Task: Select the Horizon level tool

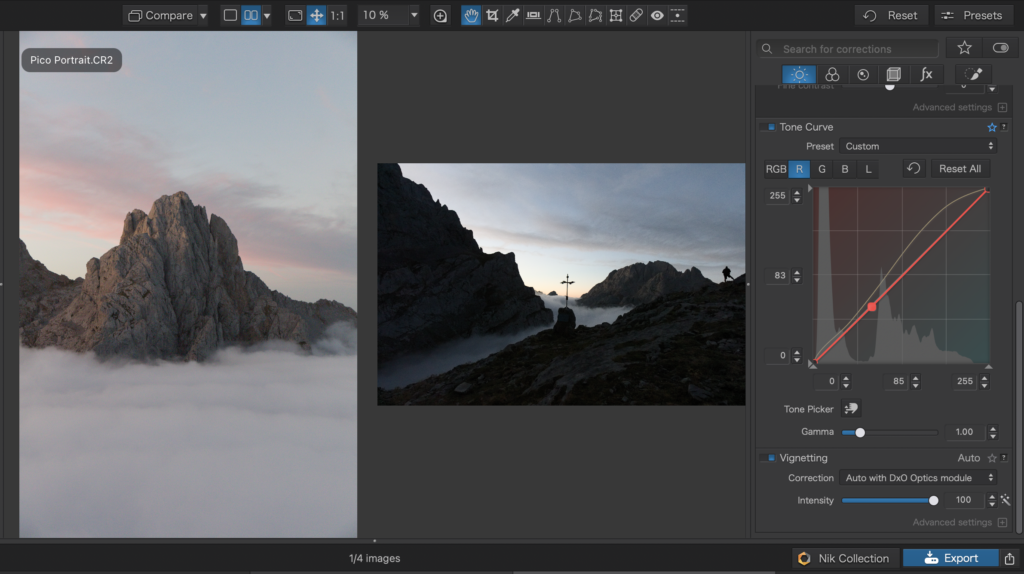Action: pyautogui.click(x=534, y=15)
